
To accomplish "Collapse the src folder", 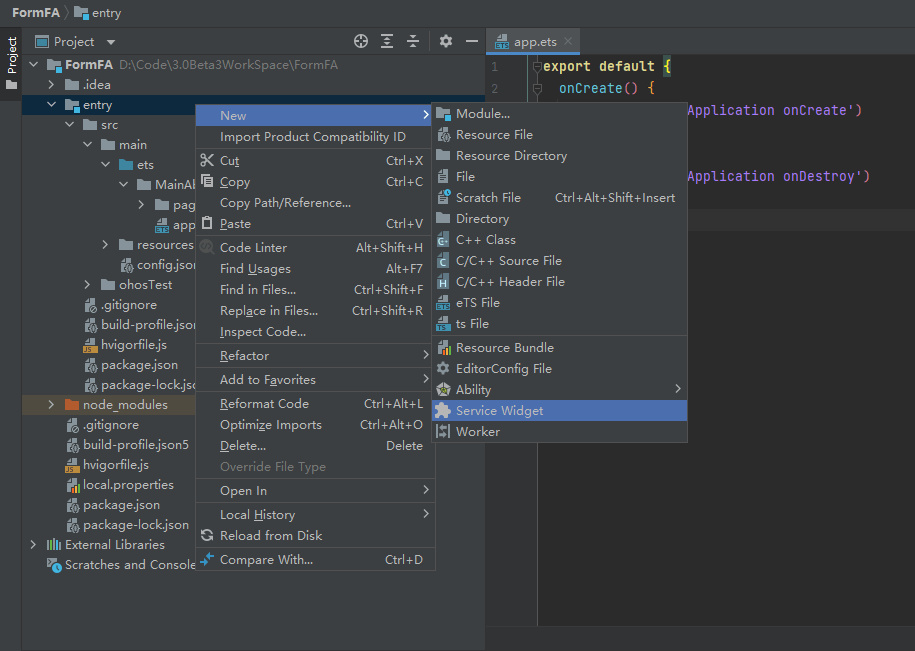I will click(69, 124).
